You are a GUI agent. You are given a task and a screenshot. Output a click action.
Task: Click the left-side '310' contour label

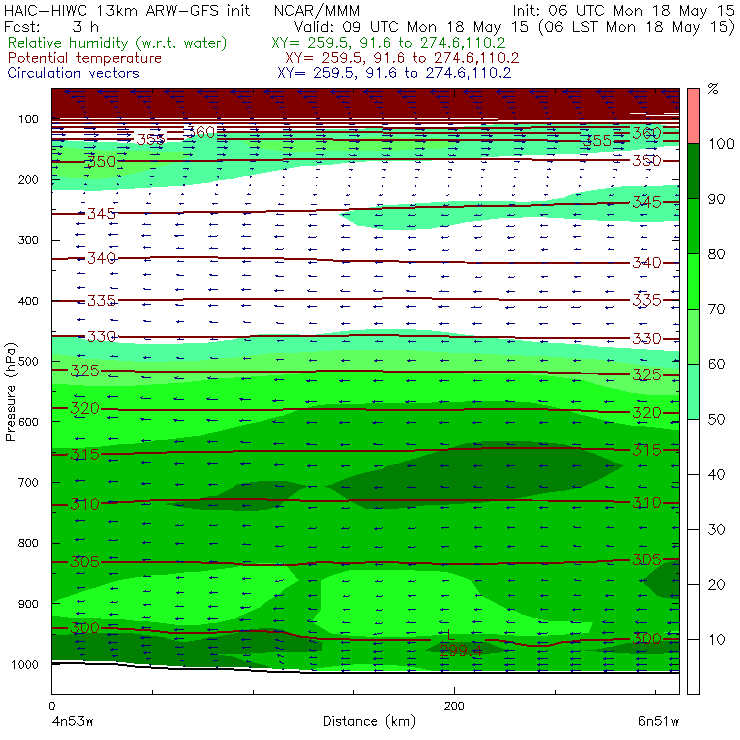coord(85,505)
